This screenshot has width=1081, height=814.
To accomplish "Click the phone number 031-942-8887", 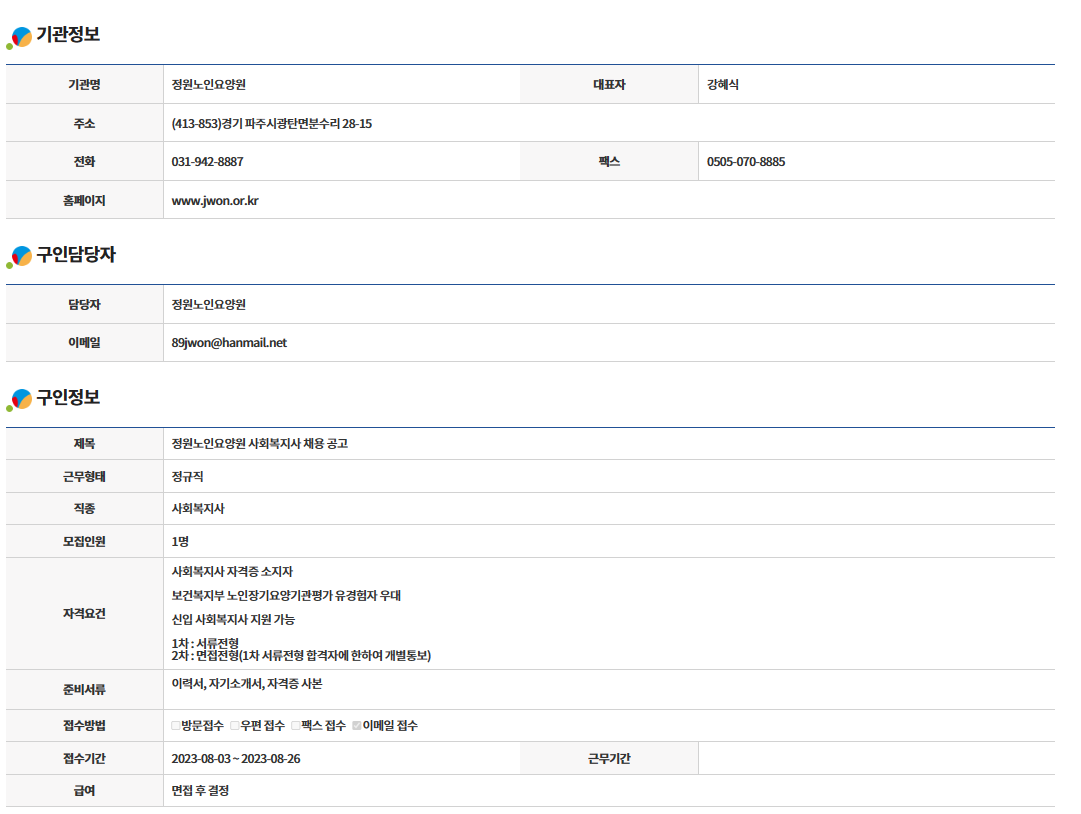I will coord(207,161).
